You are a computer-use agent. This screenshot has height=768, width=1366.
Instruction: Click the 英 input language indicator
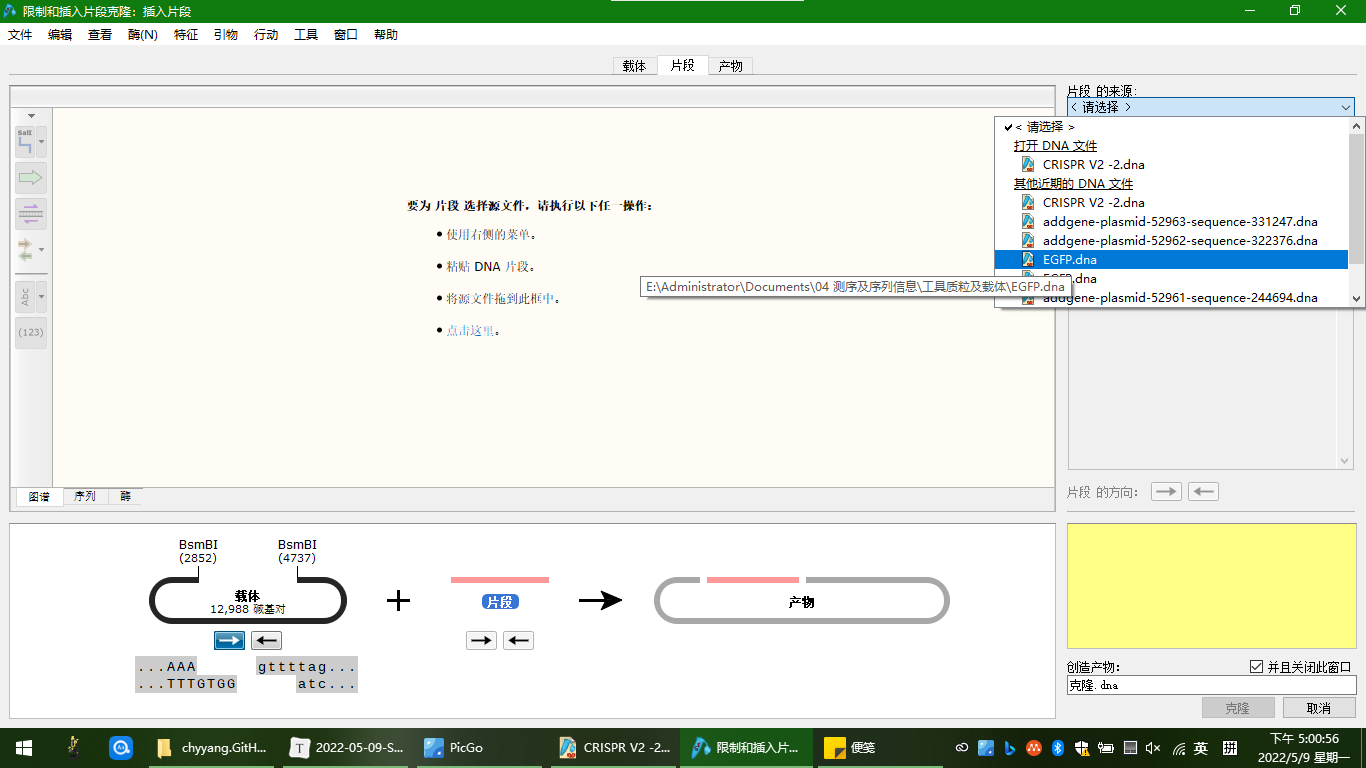point(1201,748)
